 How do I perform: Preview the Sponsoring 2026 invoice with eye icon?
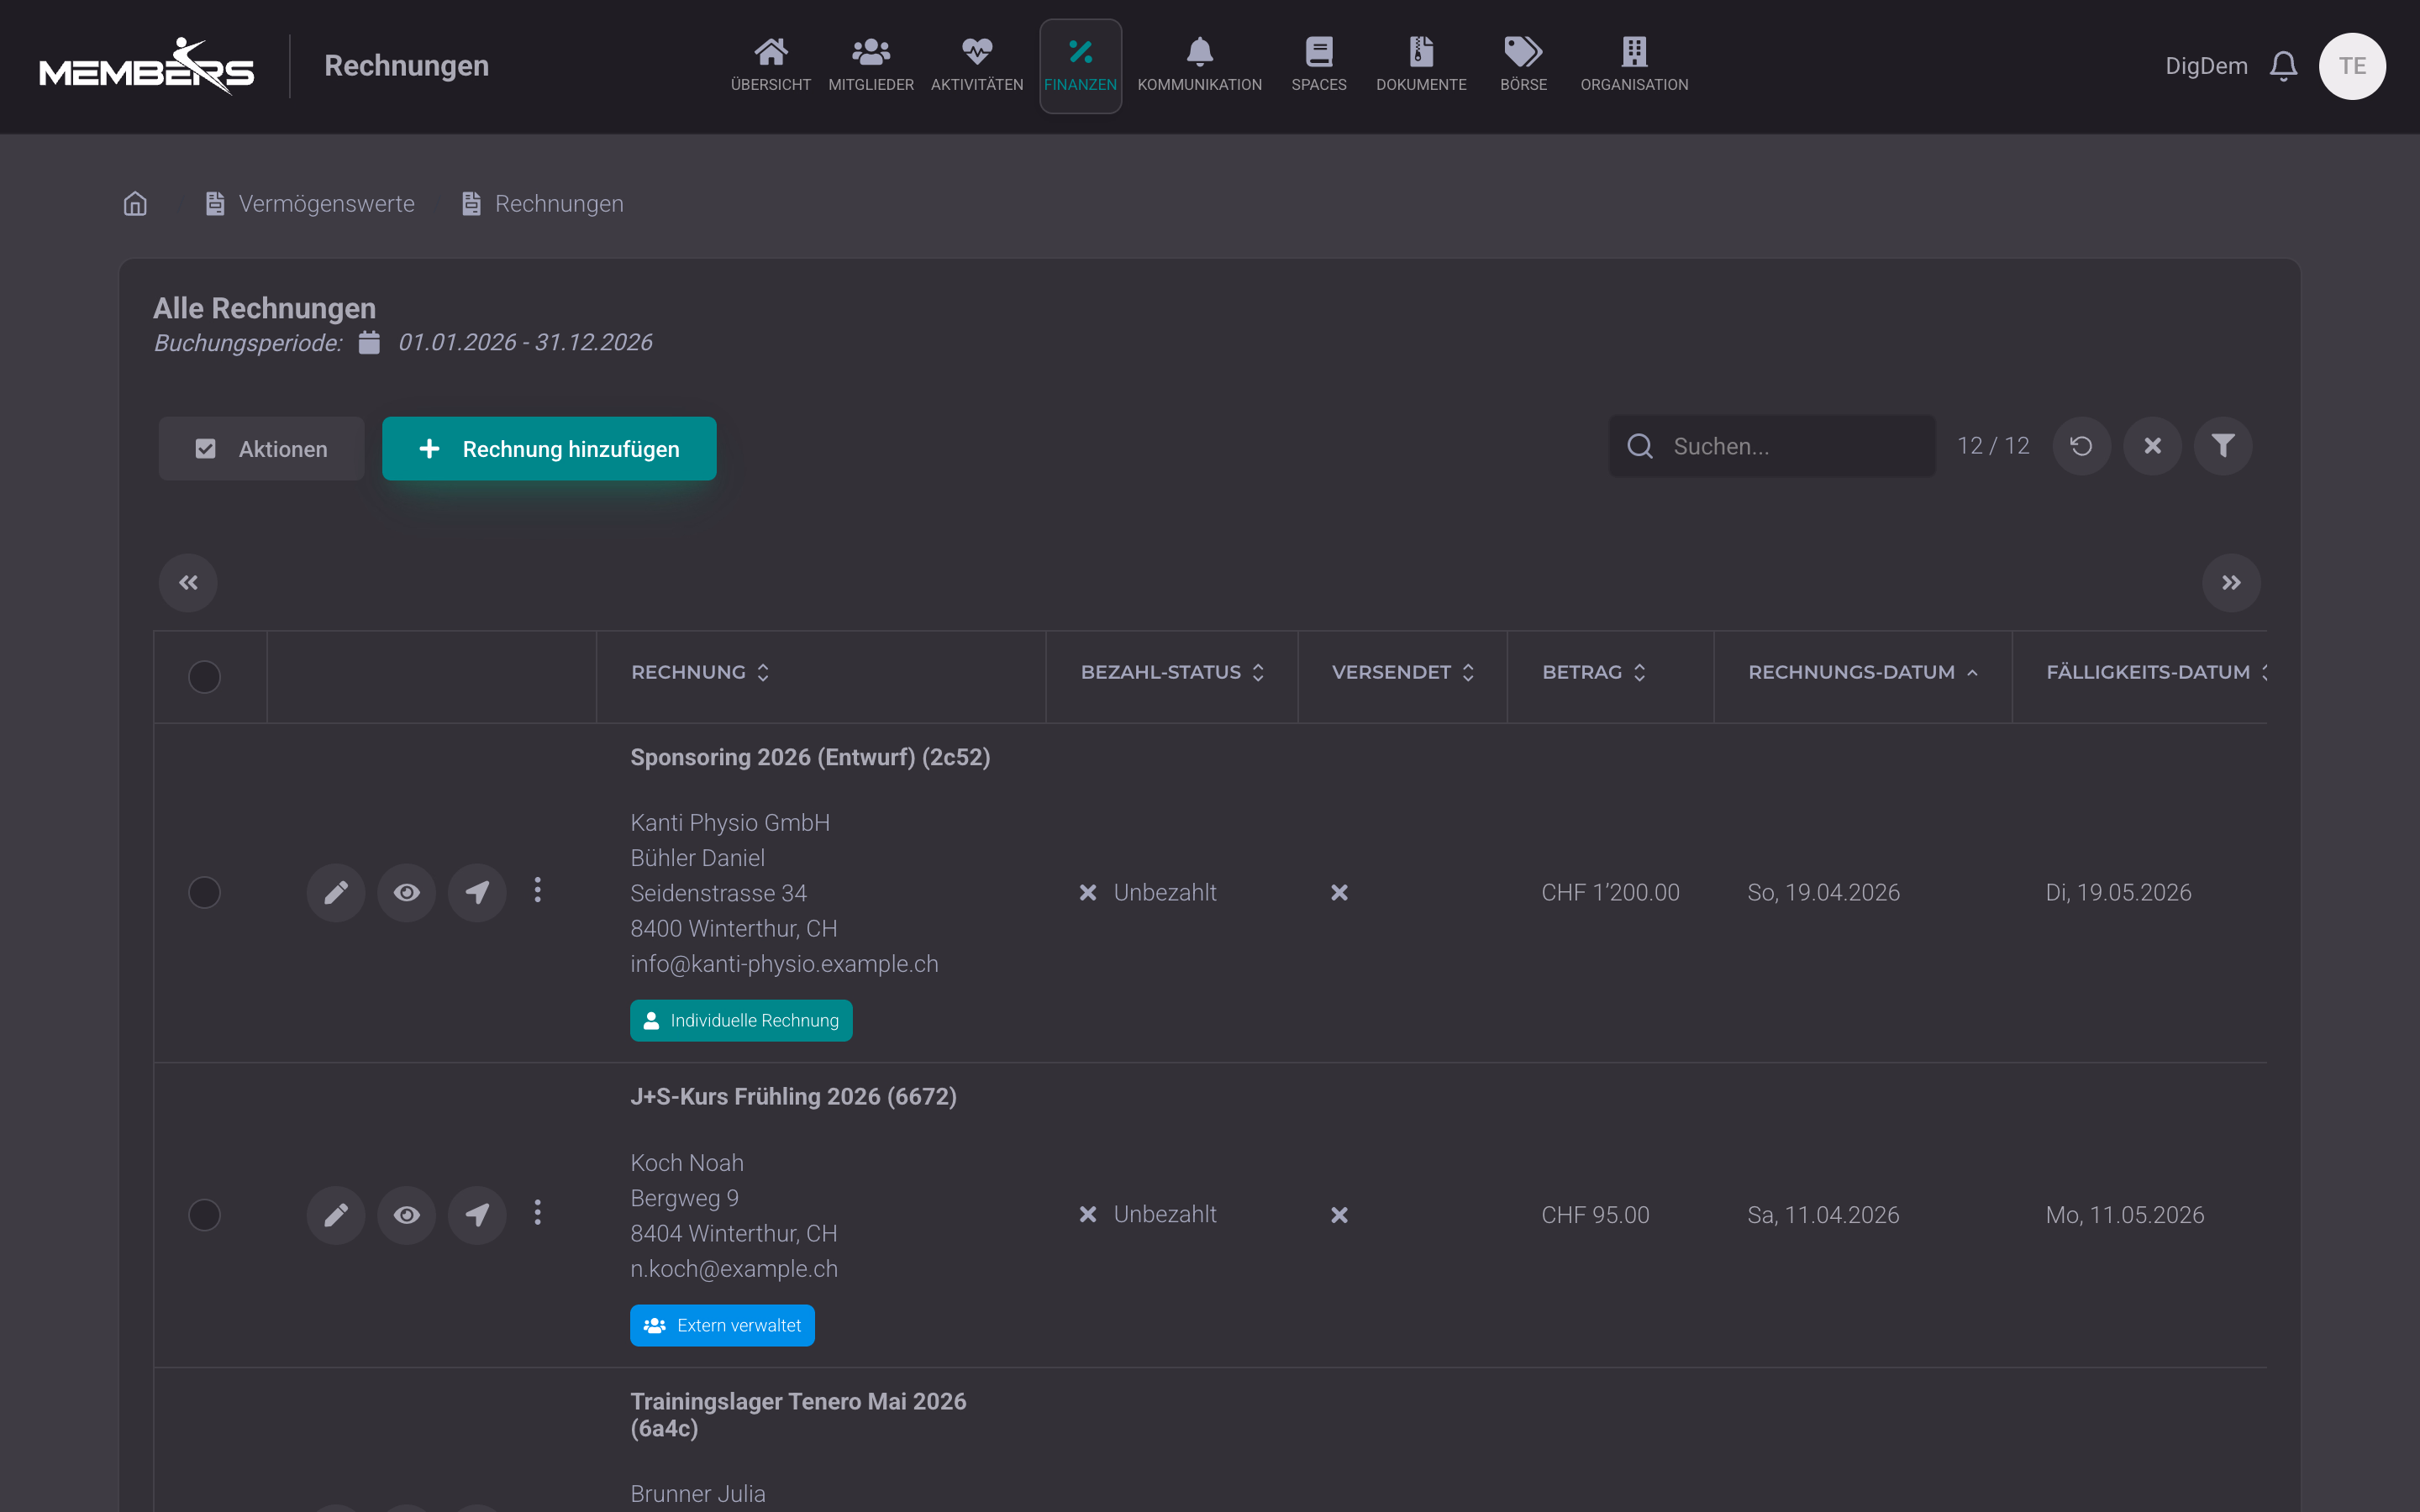coord(406,892)
